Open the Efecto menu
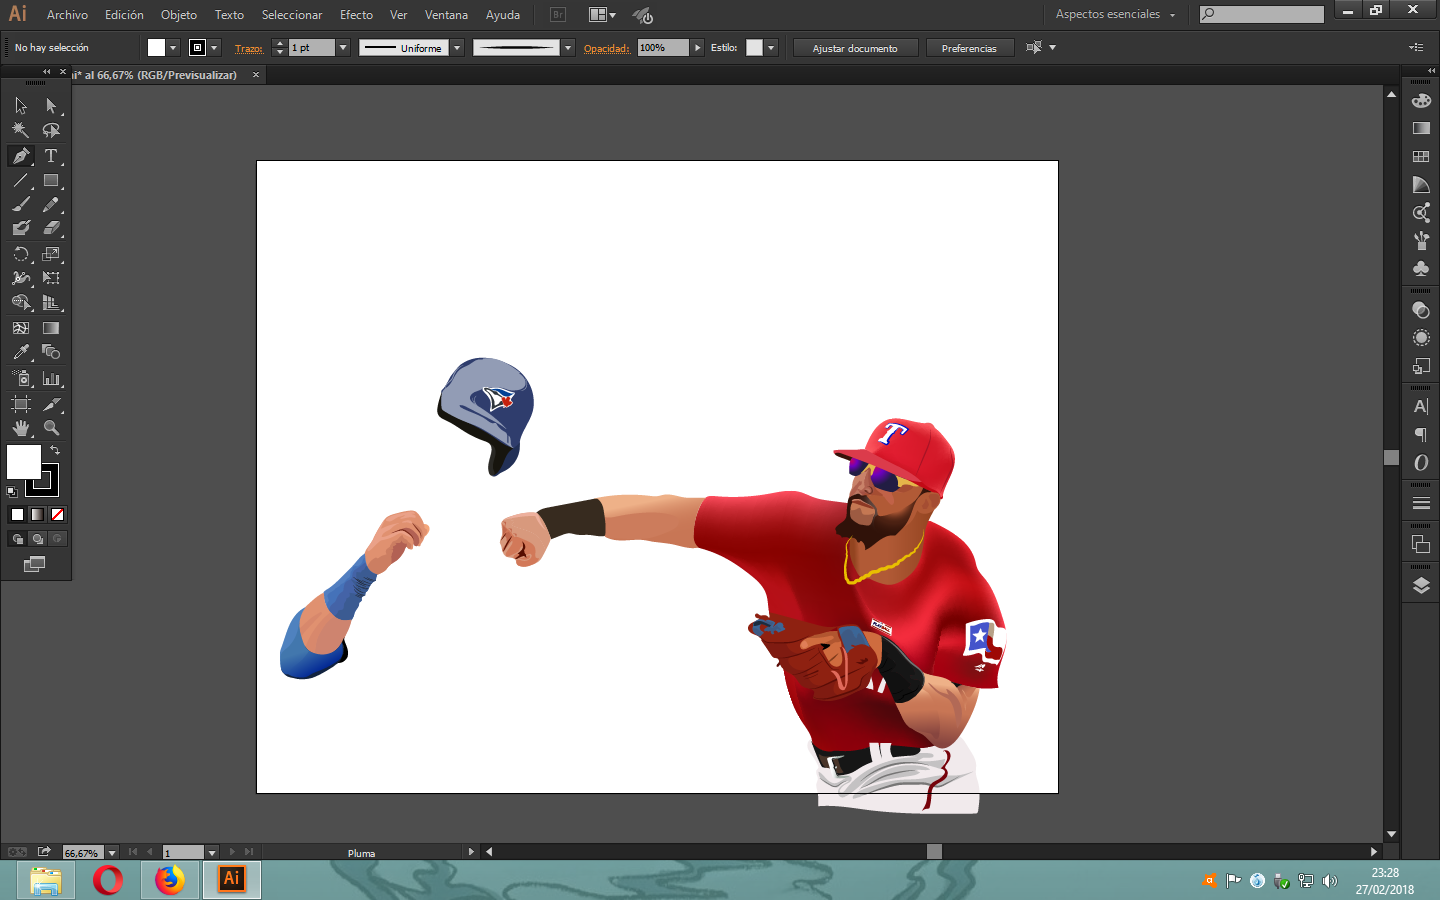Image resolution: width=1440 pixels, height=900 pixels. pyautogui.click(x=356, y=15)
